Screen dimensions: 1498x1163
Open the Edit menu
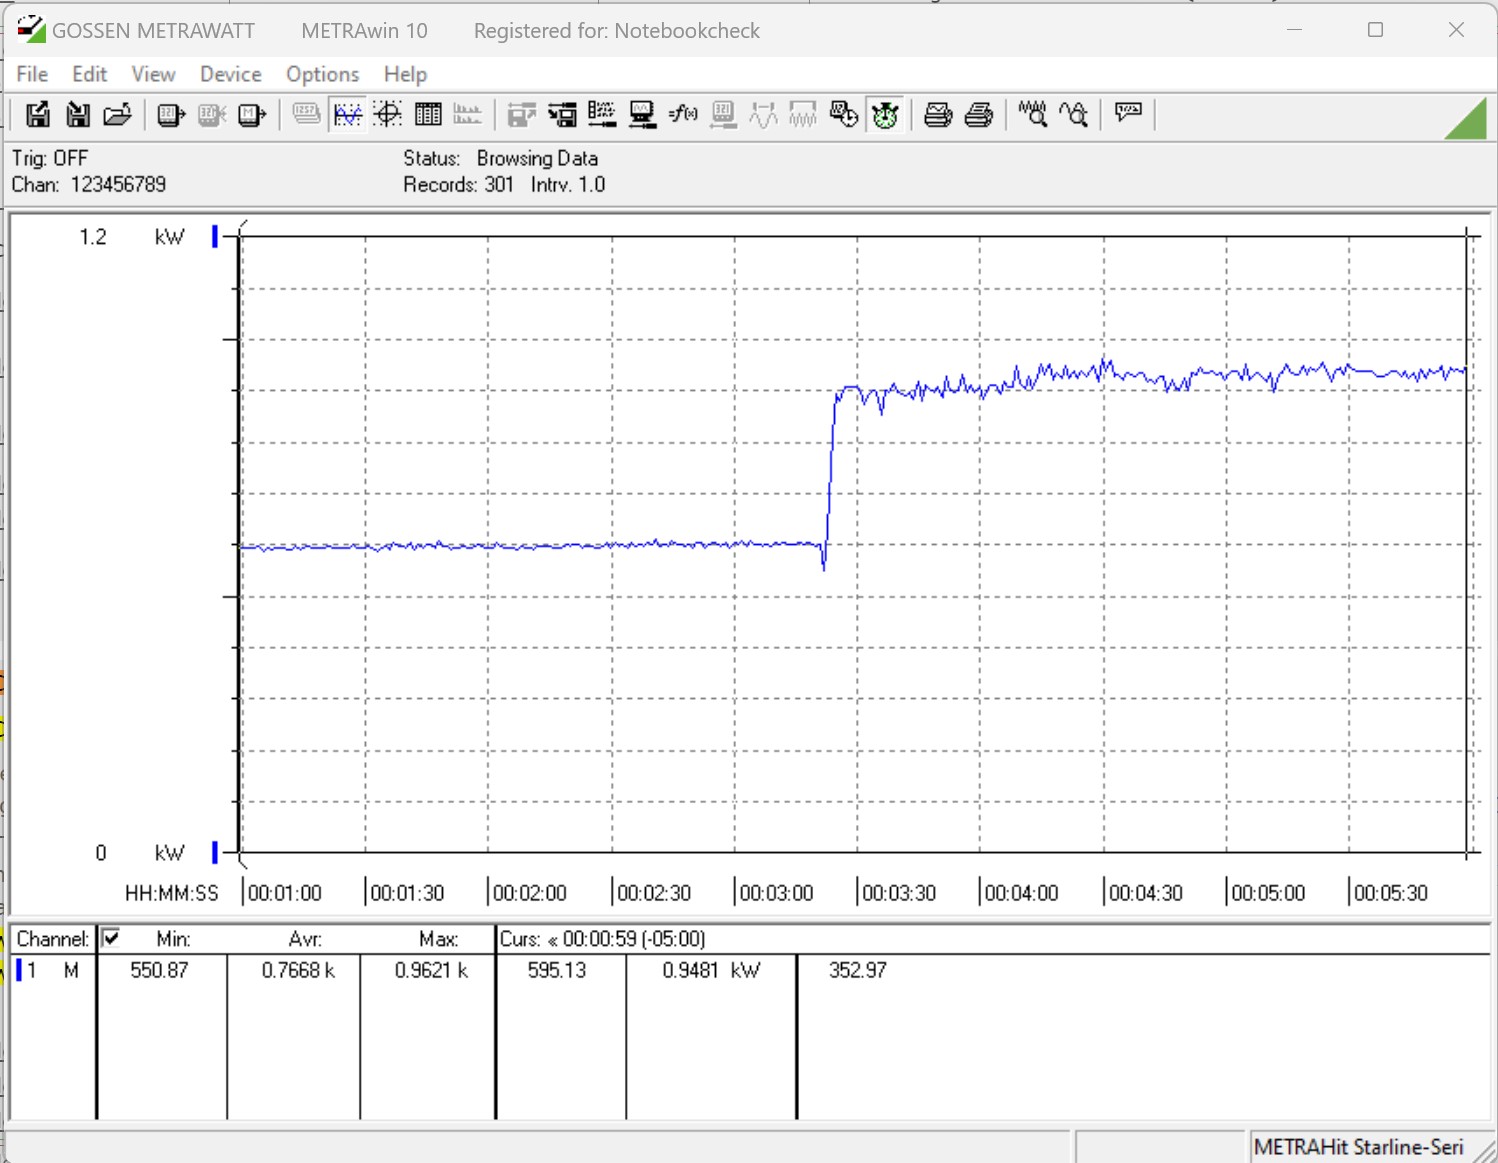tap(89, 74)
